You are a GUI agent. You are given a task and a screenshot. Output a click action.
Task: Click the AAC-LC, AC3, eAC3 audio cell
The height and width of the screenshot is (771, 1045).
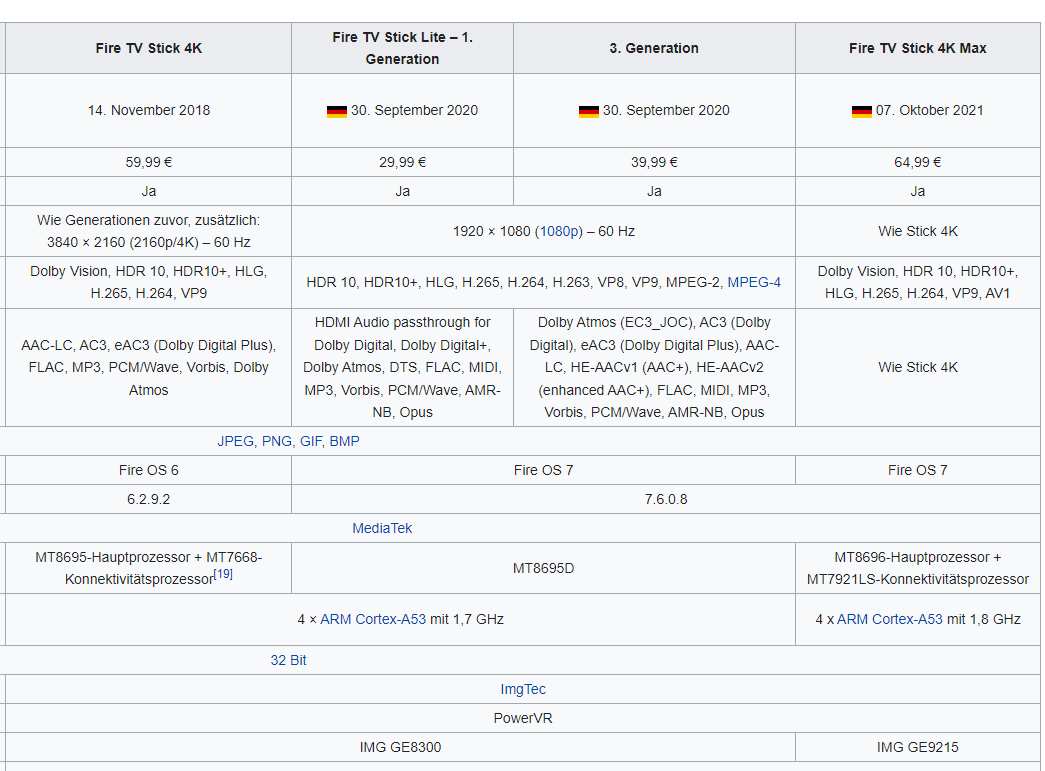click(x=149, y=367)
